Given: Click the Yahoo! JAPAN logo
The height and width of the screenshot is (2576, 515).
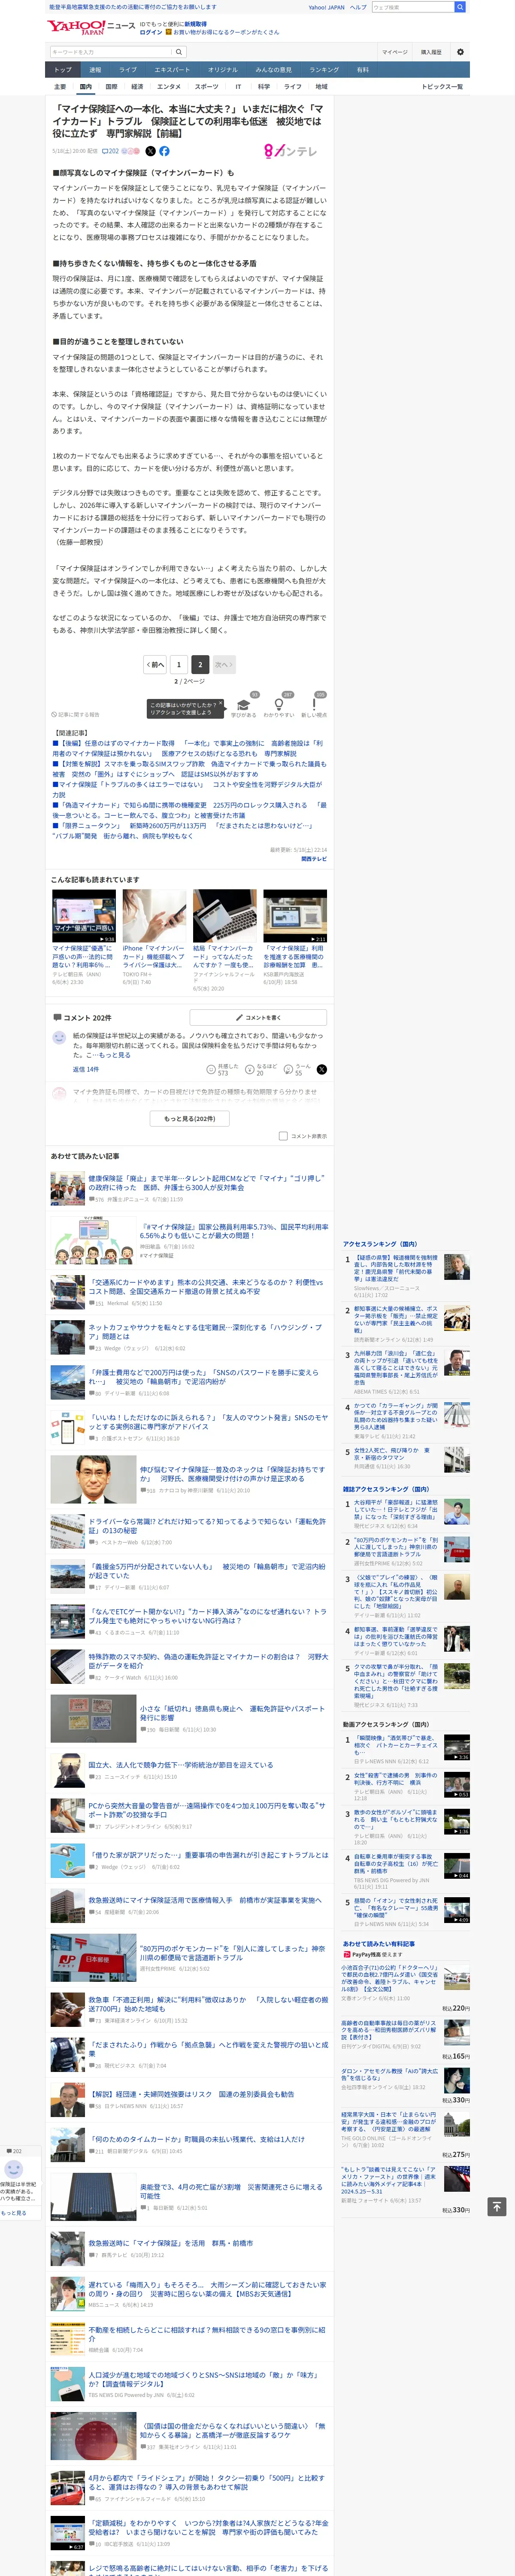Looking at the screenshot, I should coord(75,27).
